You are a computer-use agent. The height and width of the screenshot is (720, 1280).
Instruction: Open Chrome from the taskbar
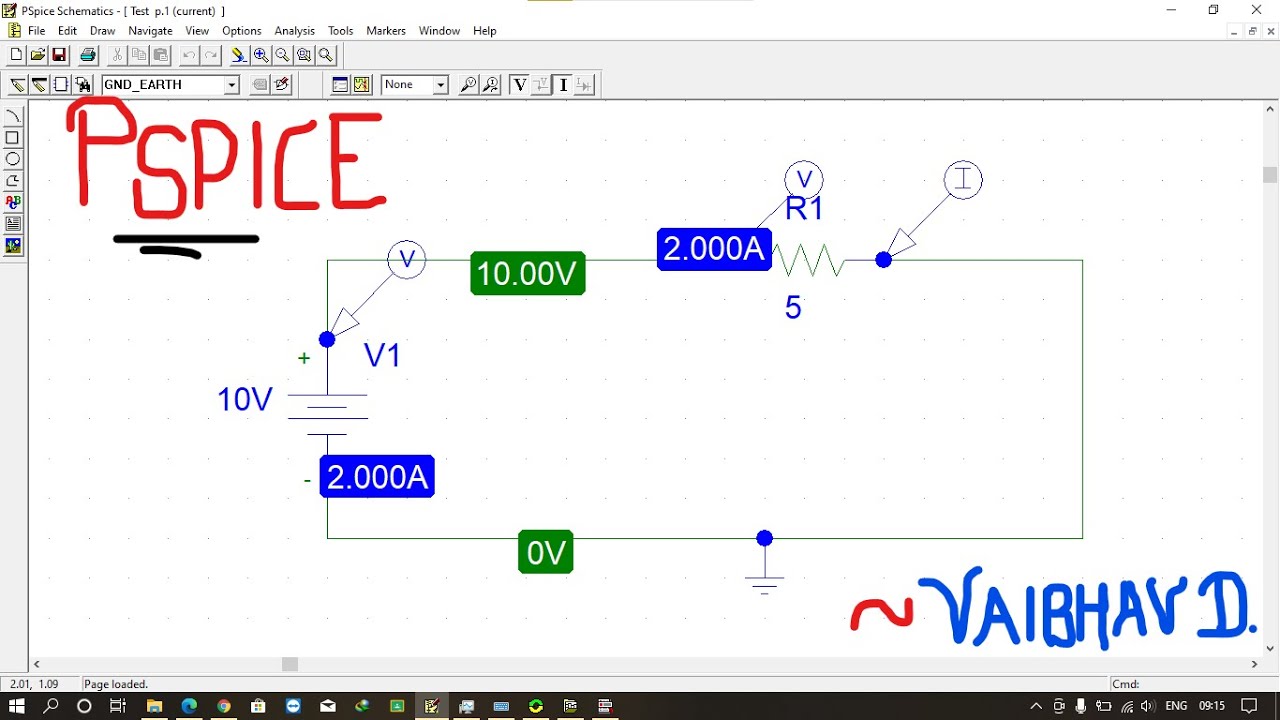click(x=222, y=706)
